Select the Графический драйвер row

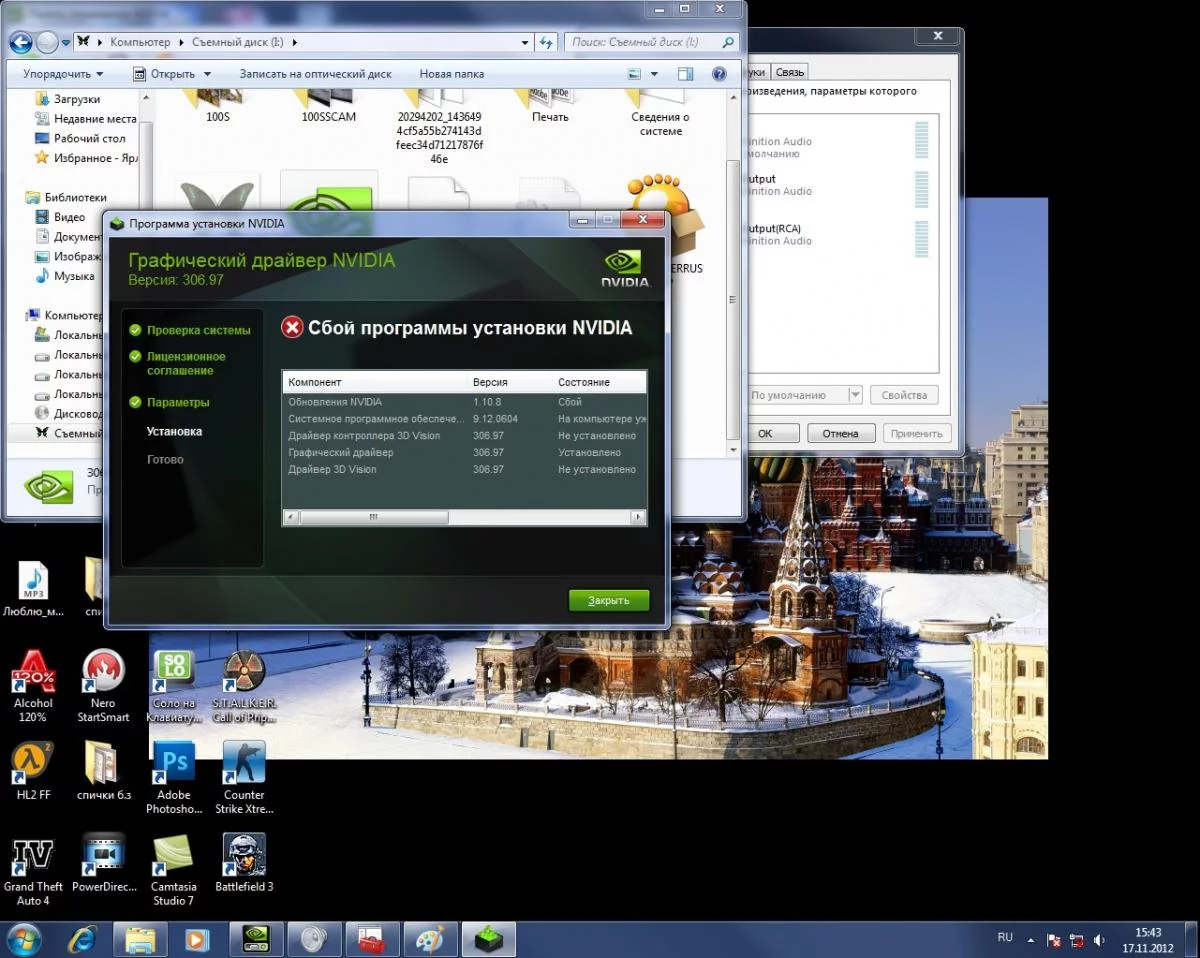point(465,452)
